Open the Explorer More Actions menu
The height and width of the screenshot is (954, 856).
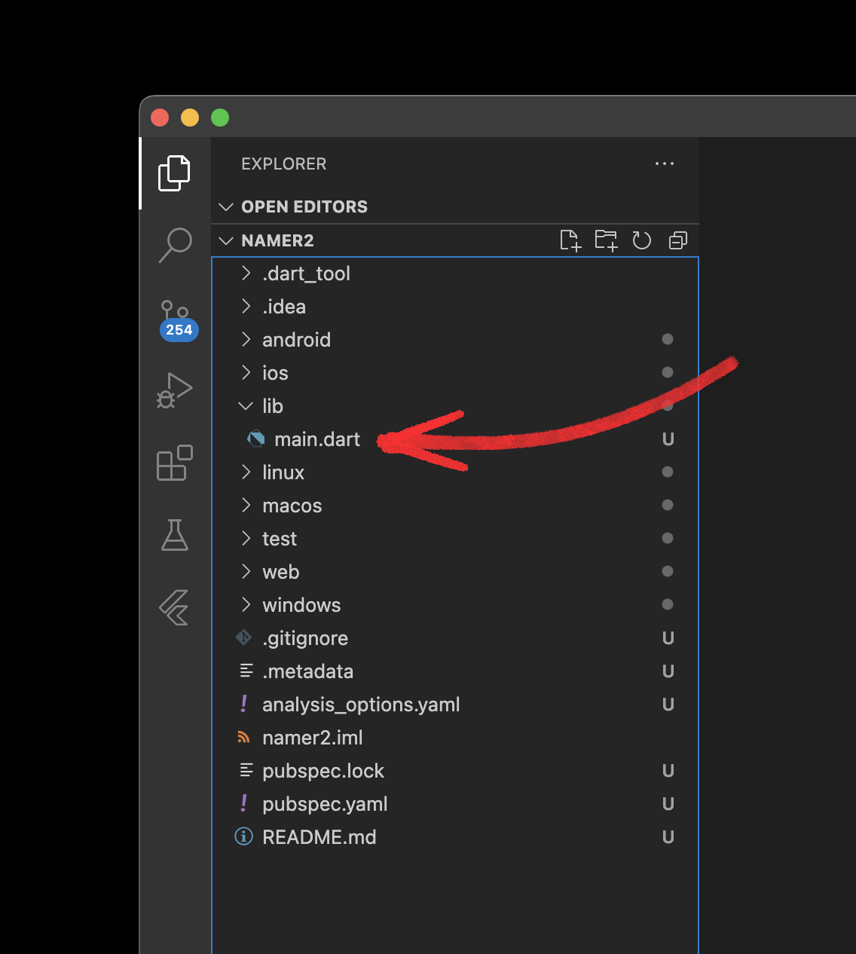coord(664,163)
